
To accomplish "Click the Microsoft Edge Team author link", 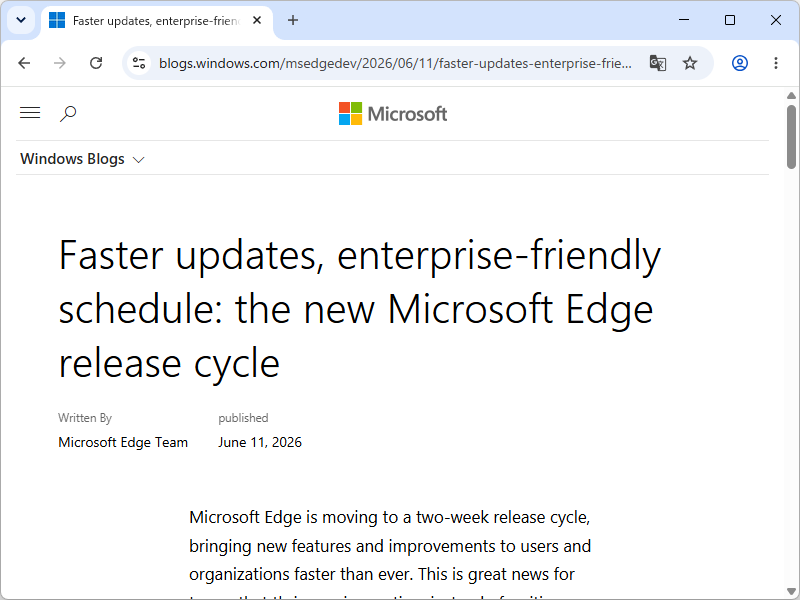I will click(x=123, y=442).
